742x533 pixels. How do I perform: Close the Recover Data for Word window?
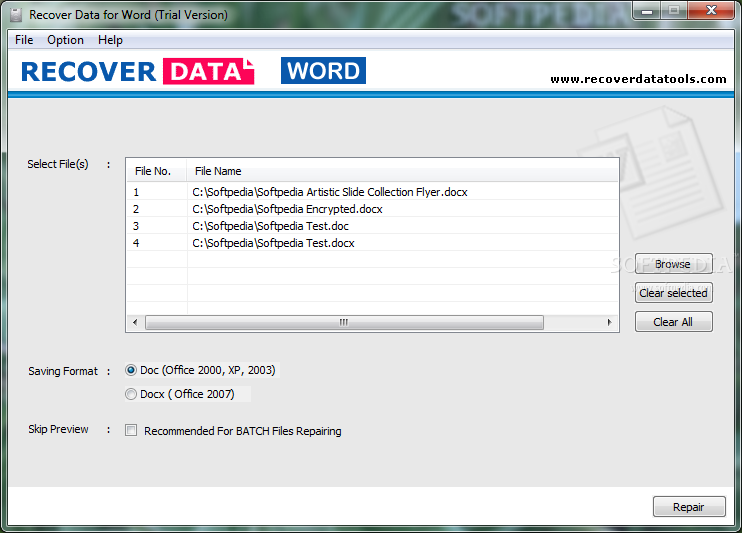pyautogui.click(x=711, y=10)
